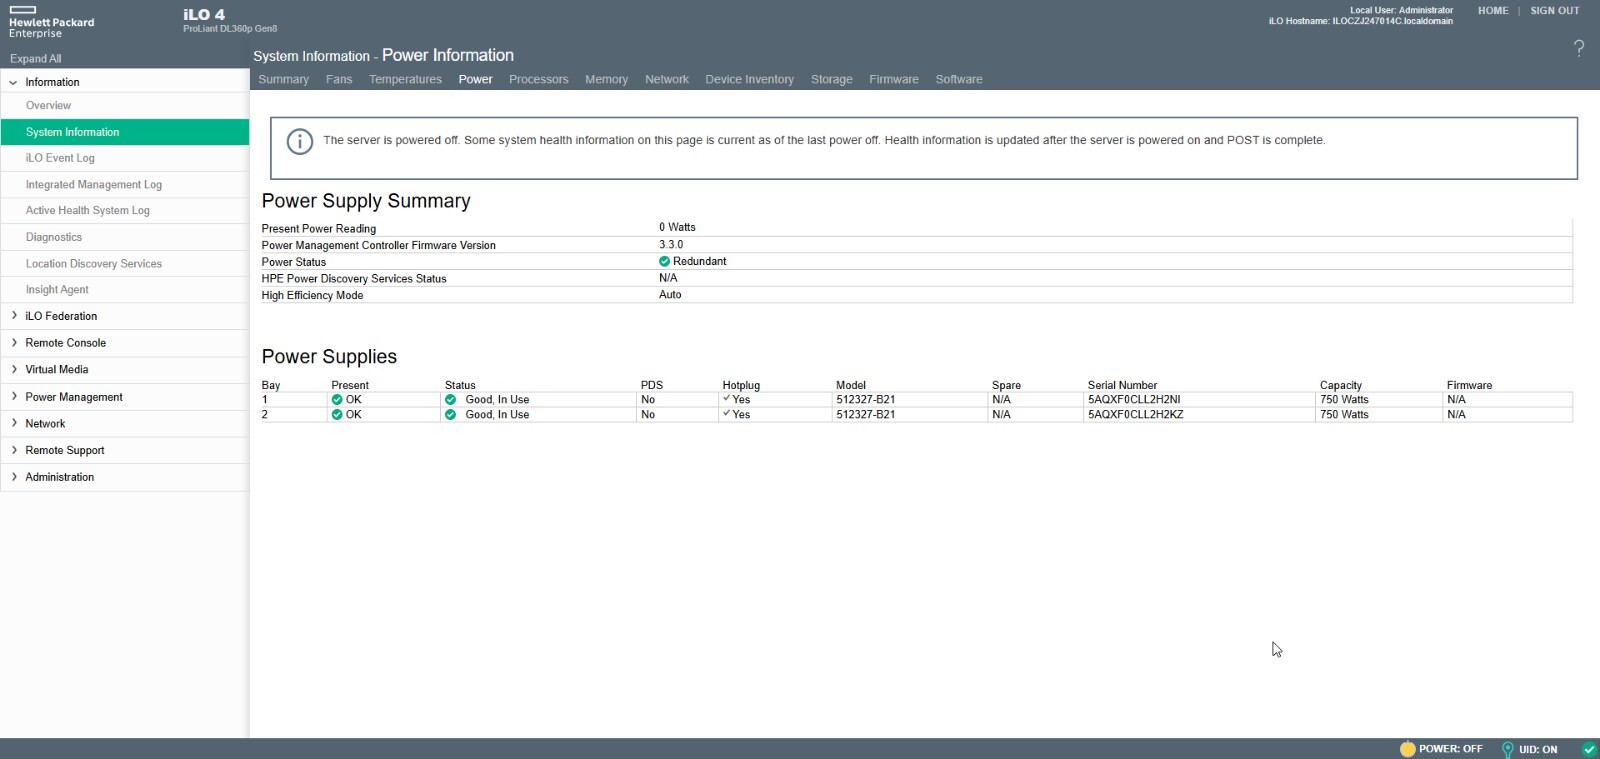Toggle the UID: ON indicator icon
1600x759 pixels.
click(1507, 749)
